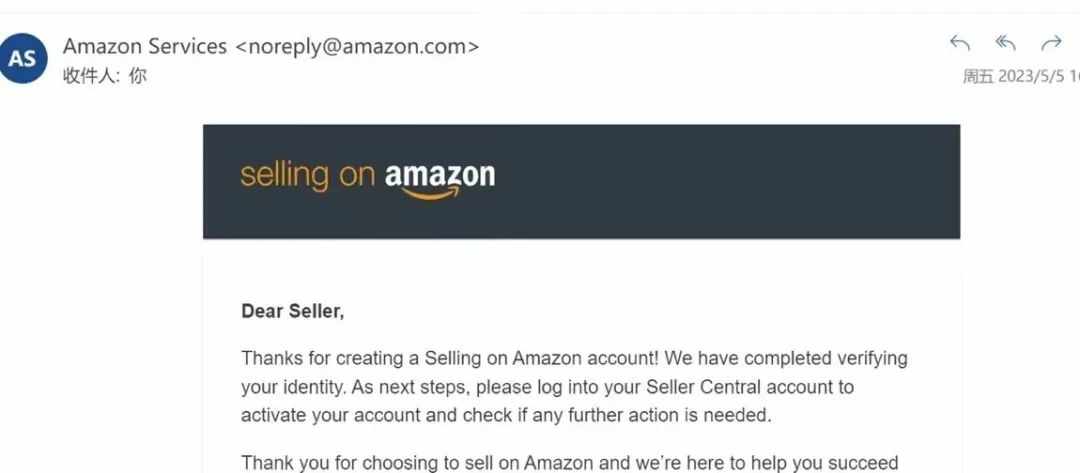Image resolution: width=1080 pixels, height=473 pixels.
Task: Click the white amazon wordmark in the banner
Action: point(440,176)
